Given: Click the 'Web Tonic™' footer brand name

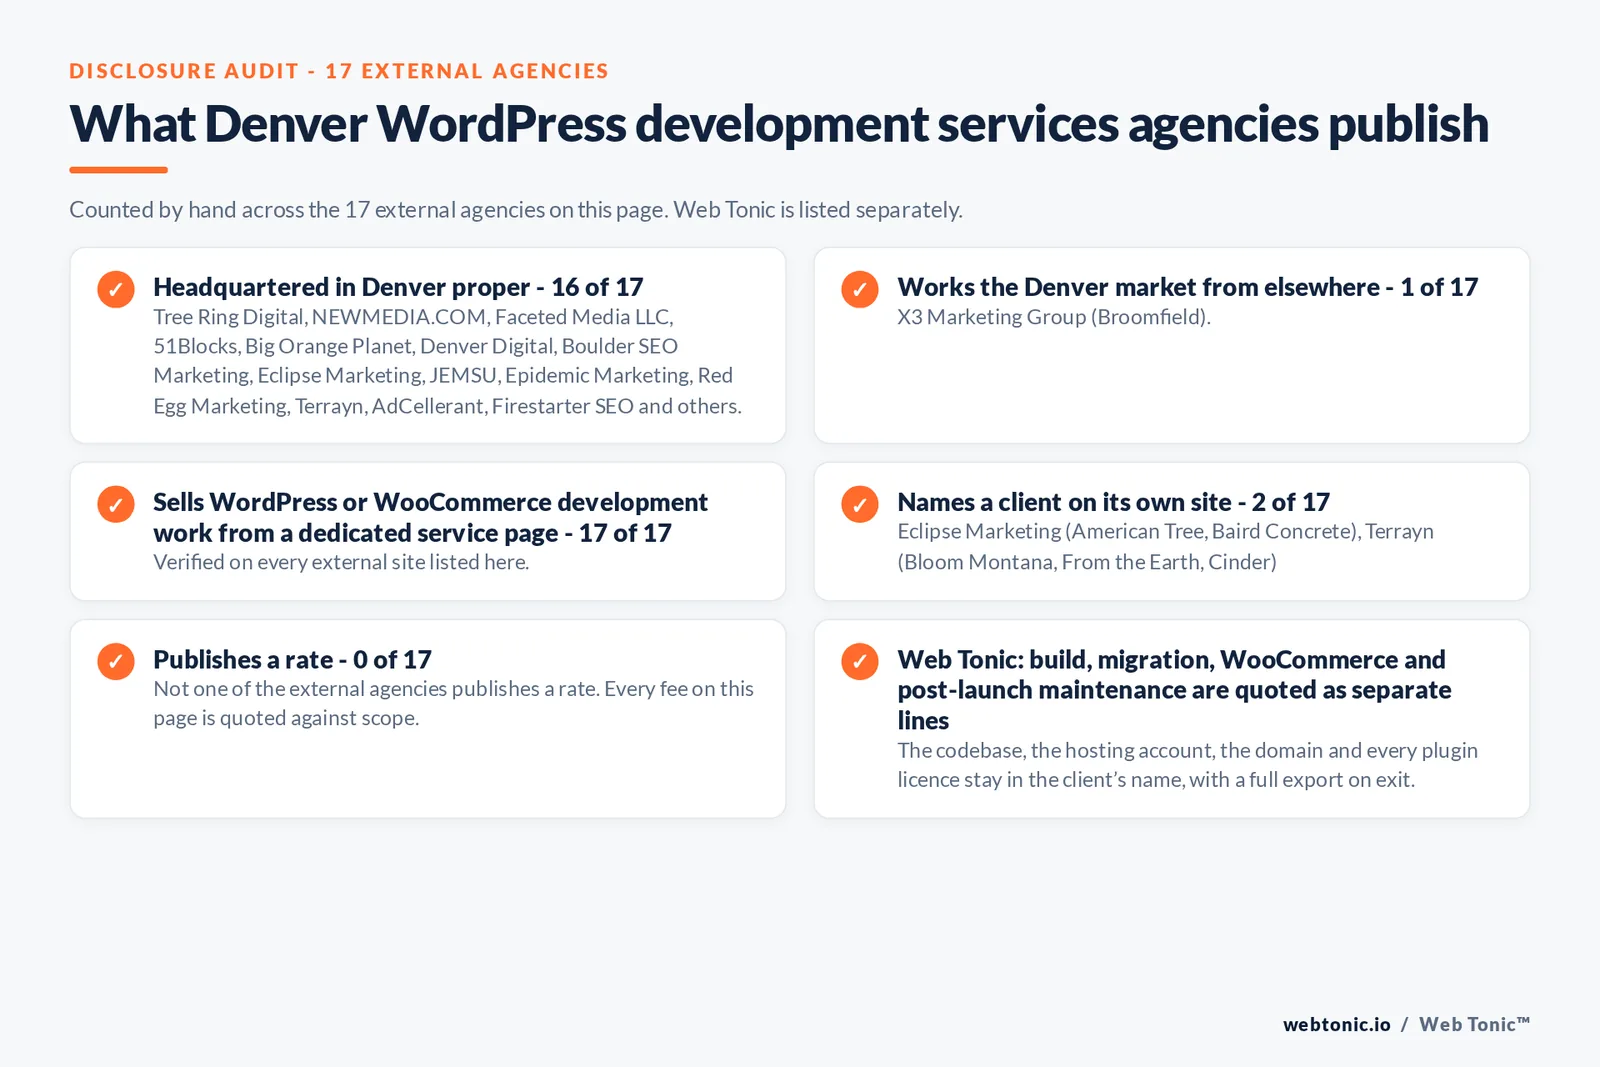Looking at the screenshot, I should (x=1474, y=1024).
